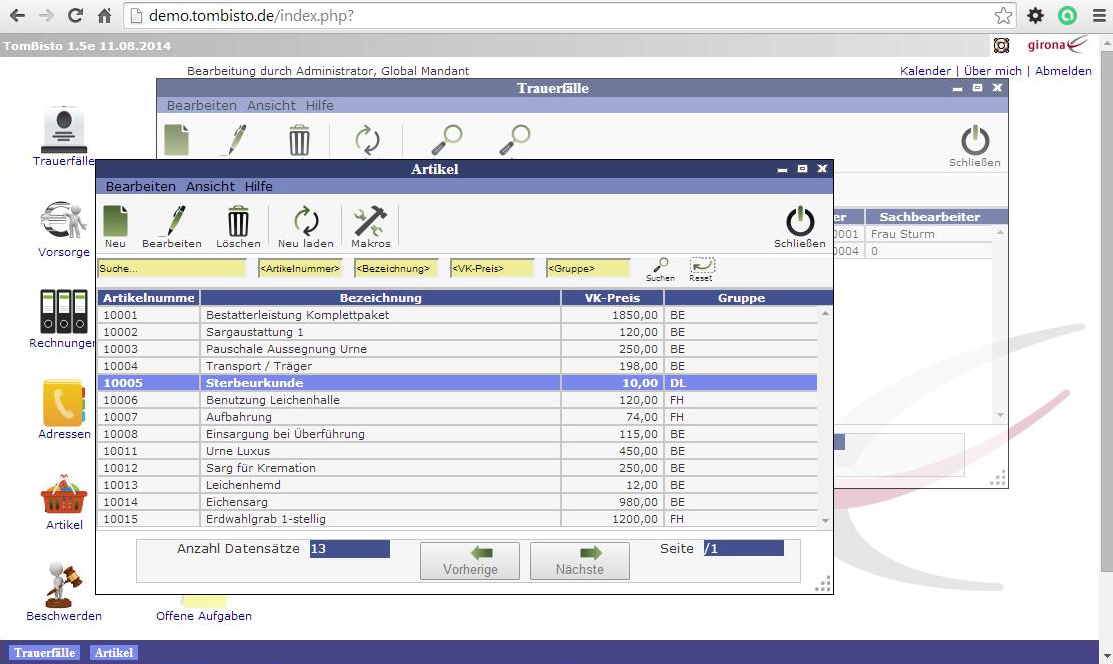Reset the article search filters

[701, 267]
